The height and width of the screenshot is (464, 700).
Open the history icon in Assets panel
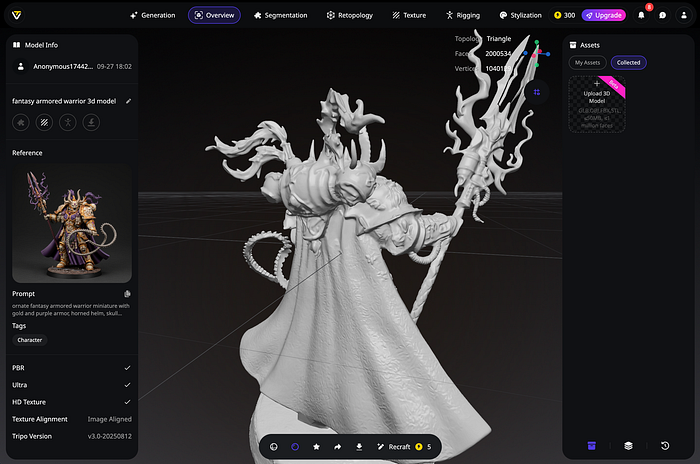coord(665,445)
